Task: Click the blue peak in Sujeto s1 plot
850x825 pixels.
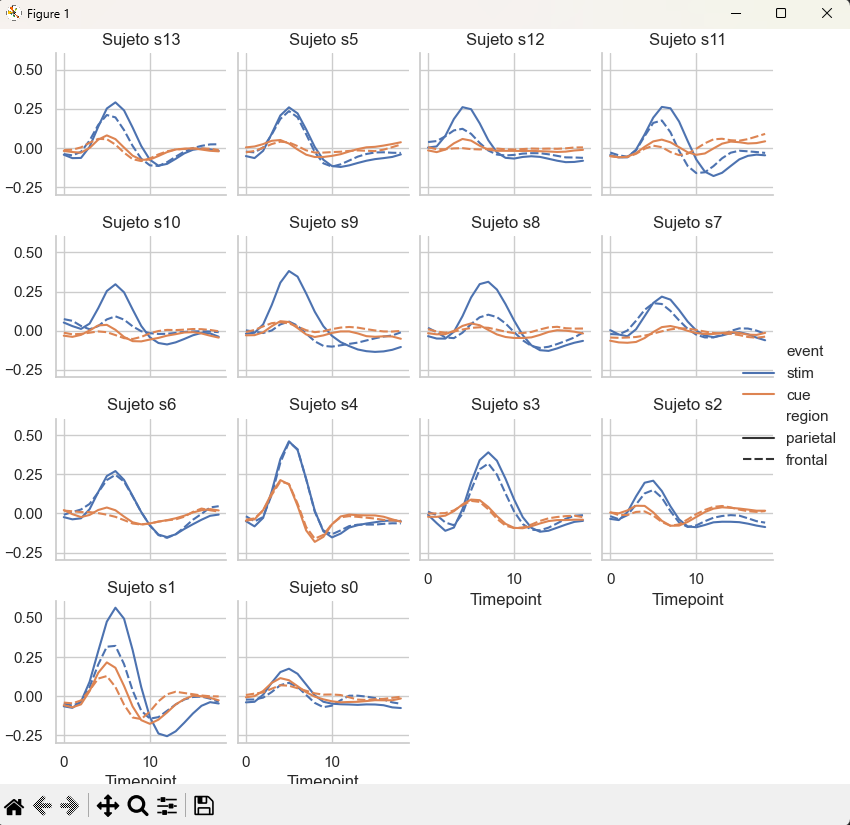Action: pyautogui.click(x=115, y=608)
